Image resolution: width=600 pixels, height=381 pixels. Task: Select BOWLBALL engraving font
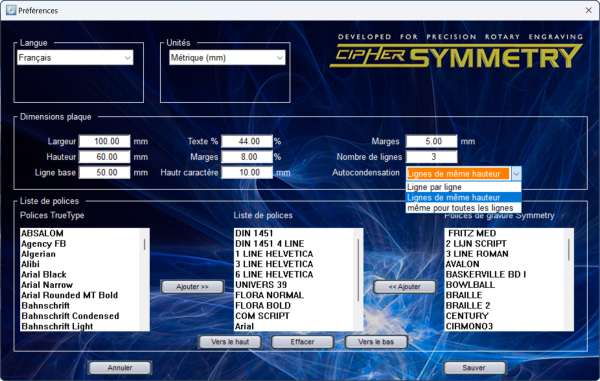504,285
